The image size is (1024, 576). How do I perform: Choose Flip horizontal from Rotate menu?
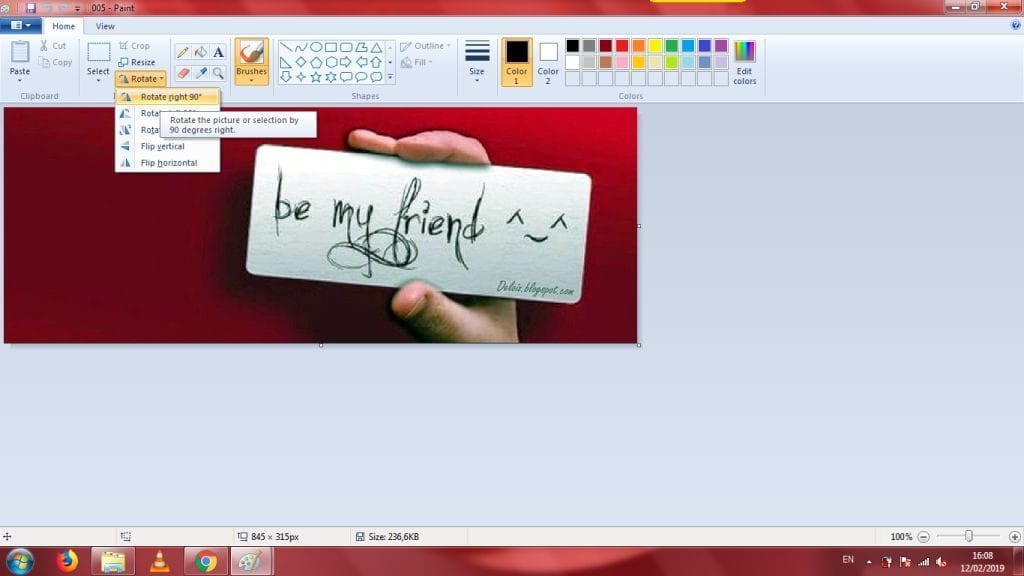[168, 163]
